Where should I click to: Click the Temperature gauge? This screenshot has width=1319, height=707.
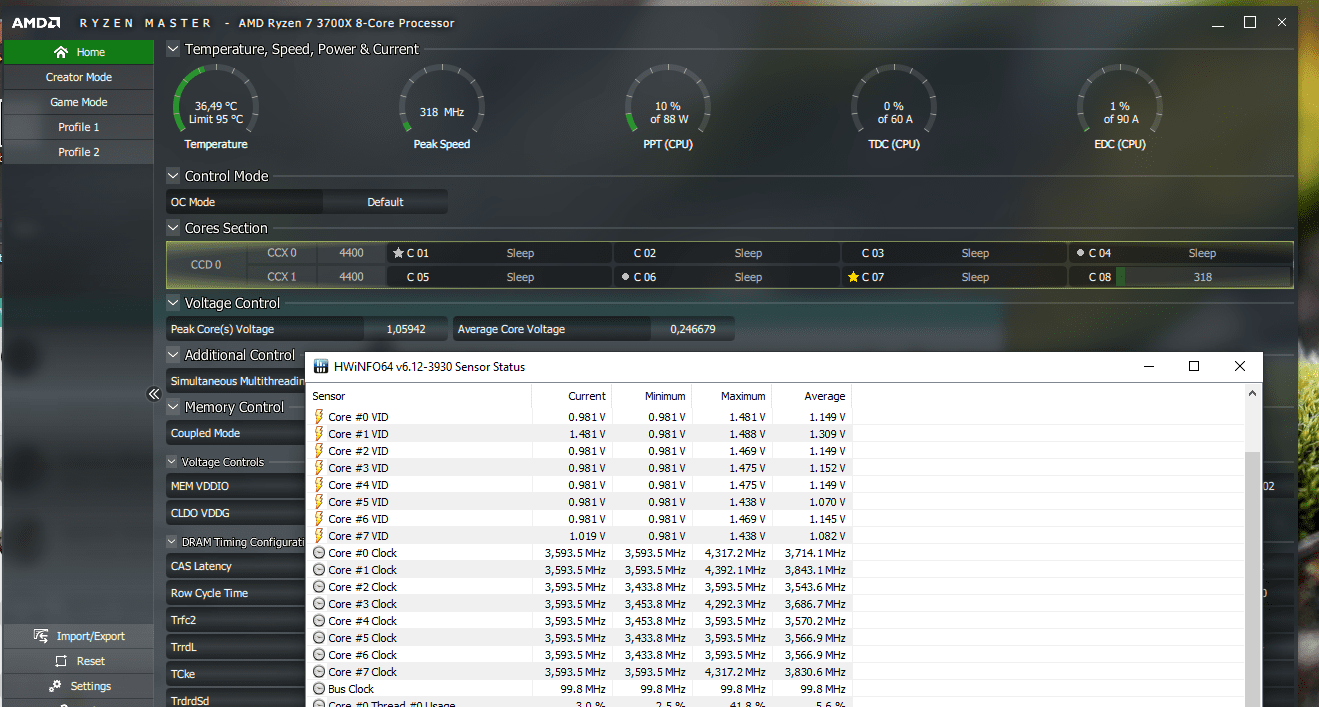[x=216, y=108]
